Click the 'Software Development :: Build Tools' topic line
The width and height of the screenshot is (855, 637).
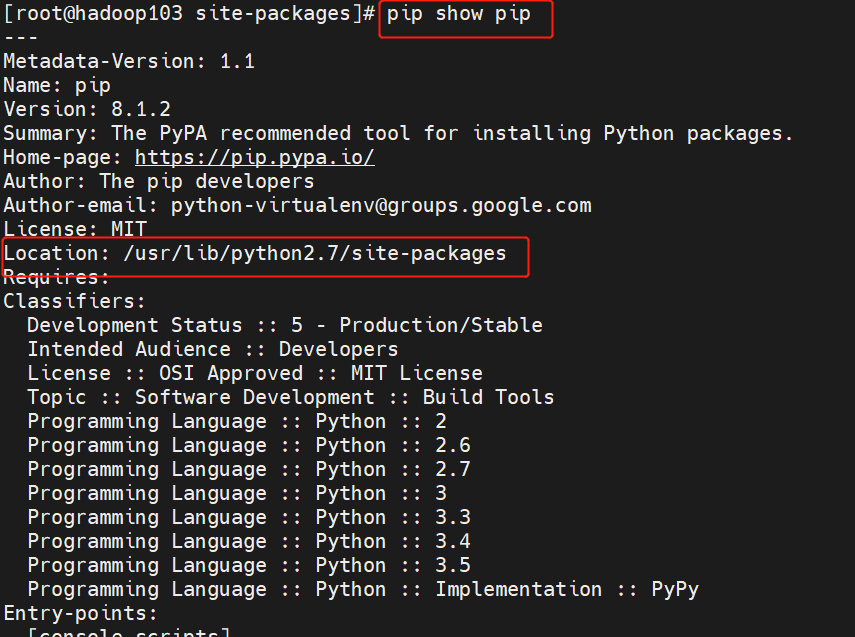coord(291,397)
